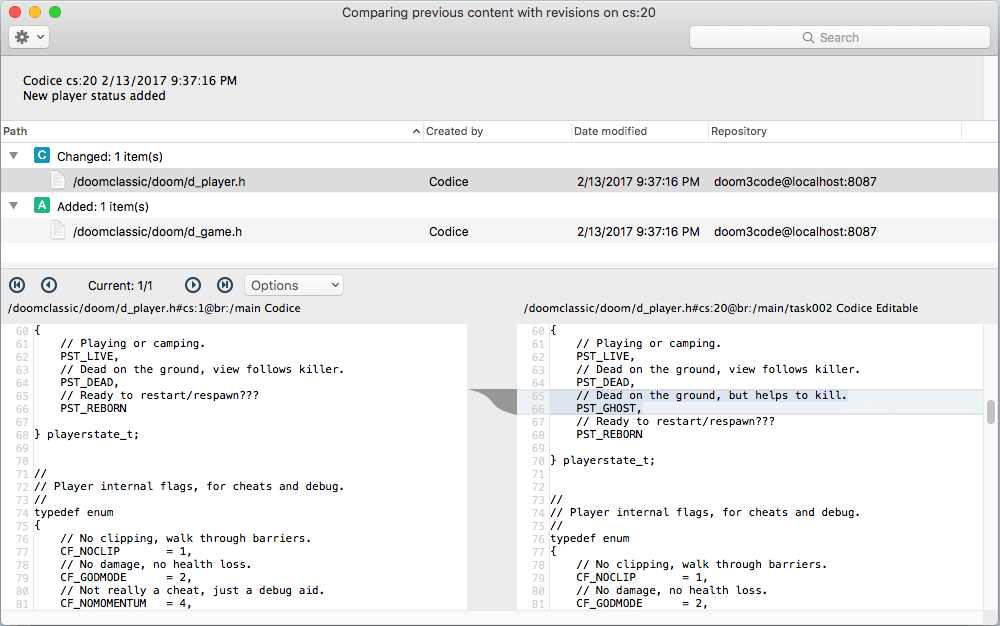Click '// Dead on the ground, but helps to kill.'
Viewport: 1000px width, 626px height.
(711, 395)
